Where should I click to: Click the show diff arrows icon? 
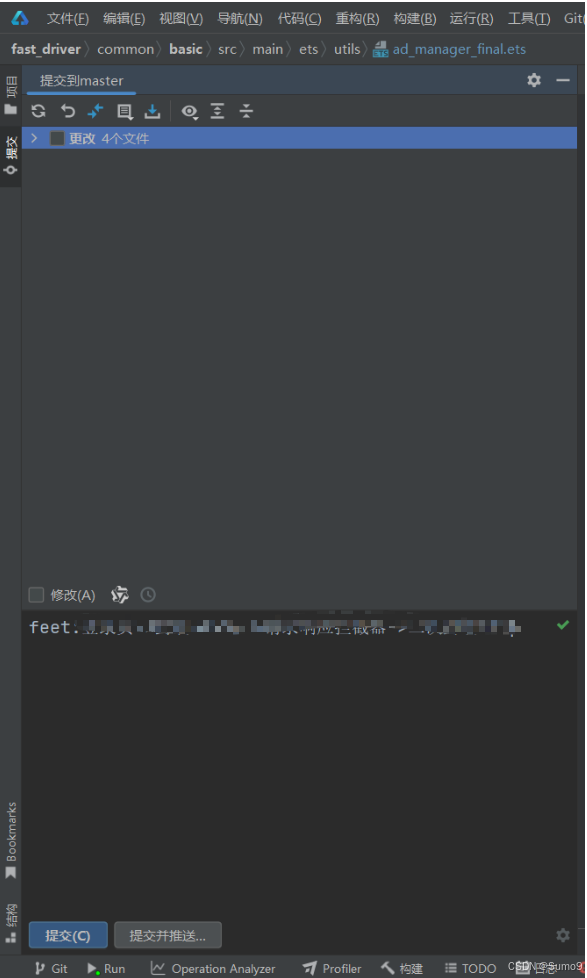[x=95, y=111]
